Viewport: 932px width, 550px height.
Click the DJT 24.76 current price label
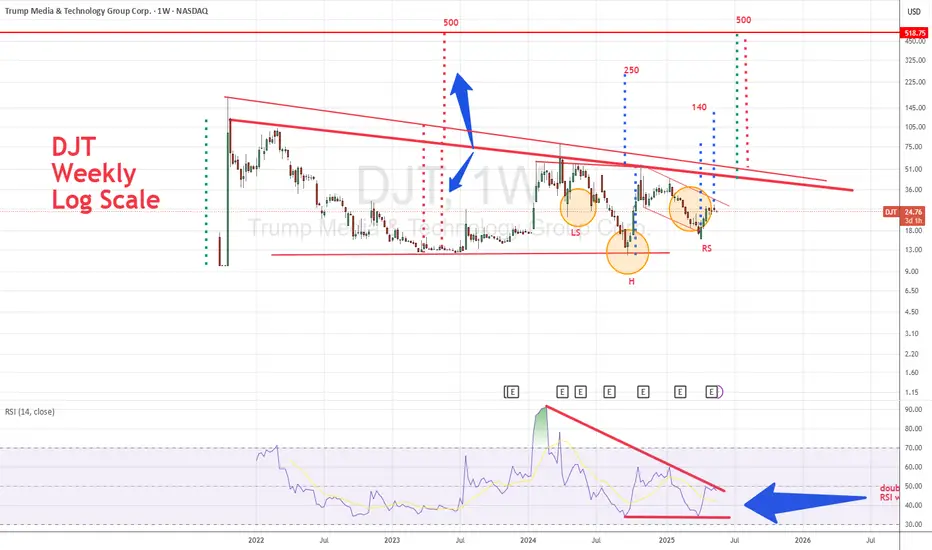point(905,215)
